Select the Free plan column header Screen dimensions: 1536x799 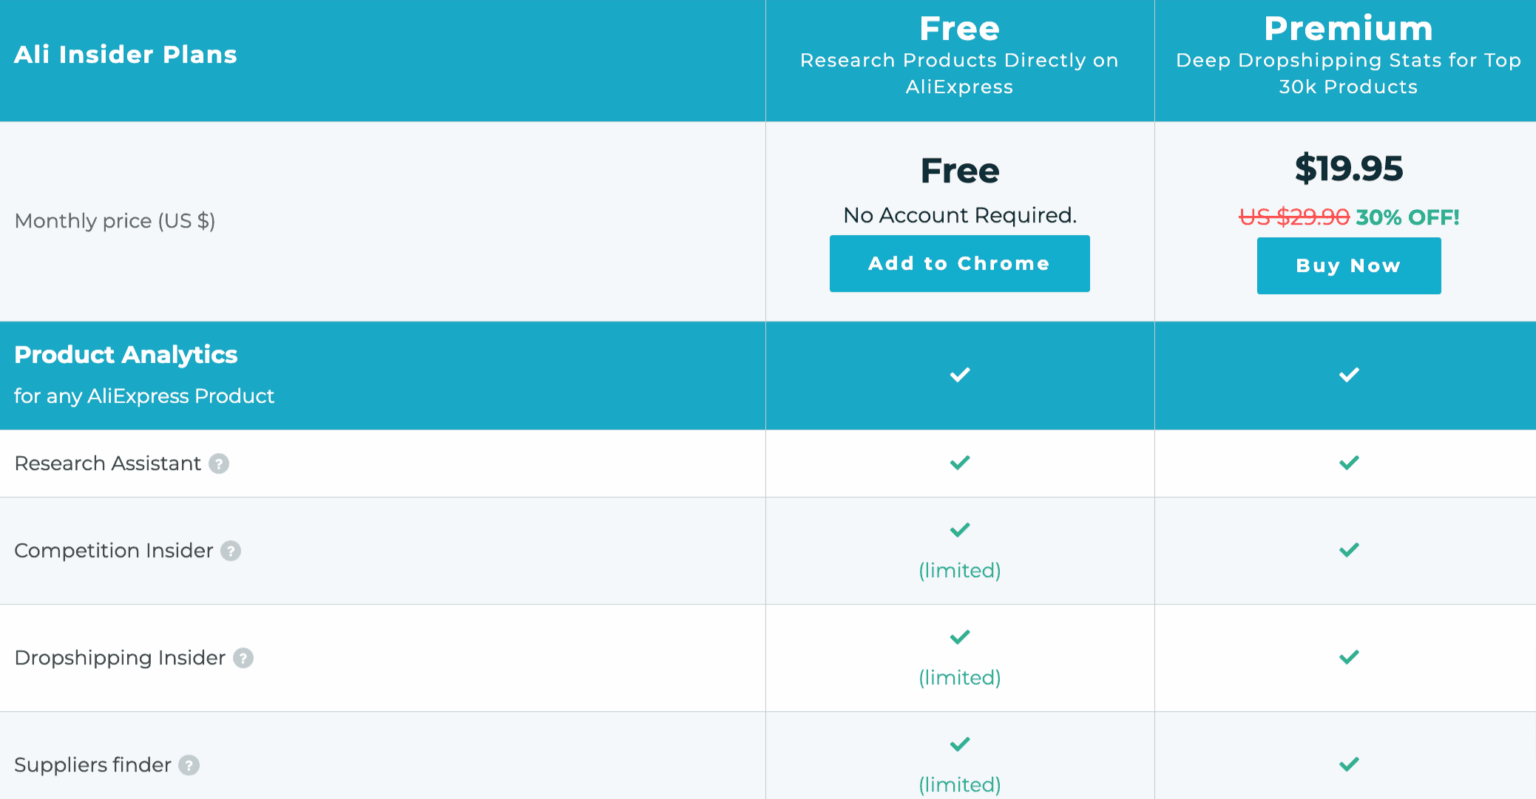coord(959,29)
